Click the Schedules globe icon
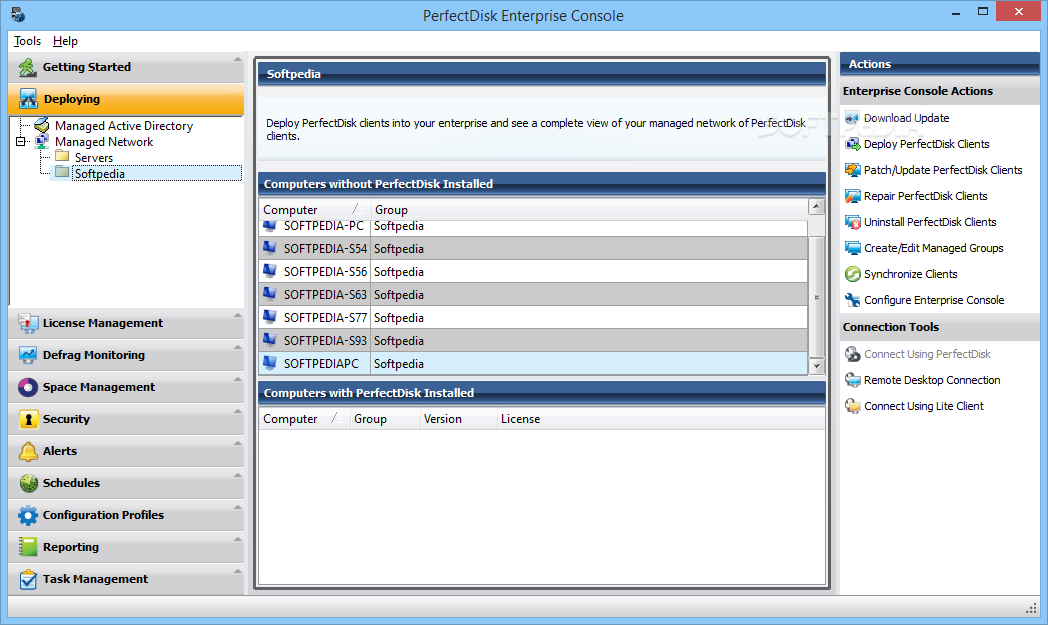This screenshot has width=1048, height=625. coord(28,483)
